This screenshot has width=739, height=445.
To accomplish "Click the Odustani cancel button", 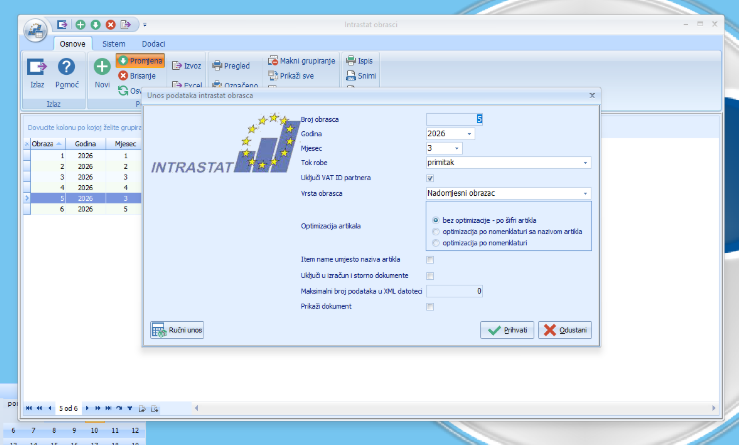I will pos(565,330).
